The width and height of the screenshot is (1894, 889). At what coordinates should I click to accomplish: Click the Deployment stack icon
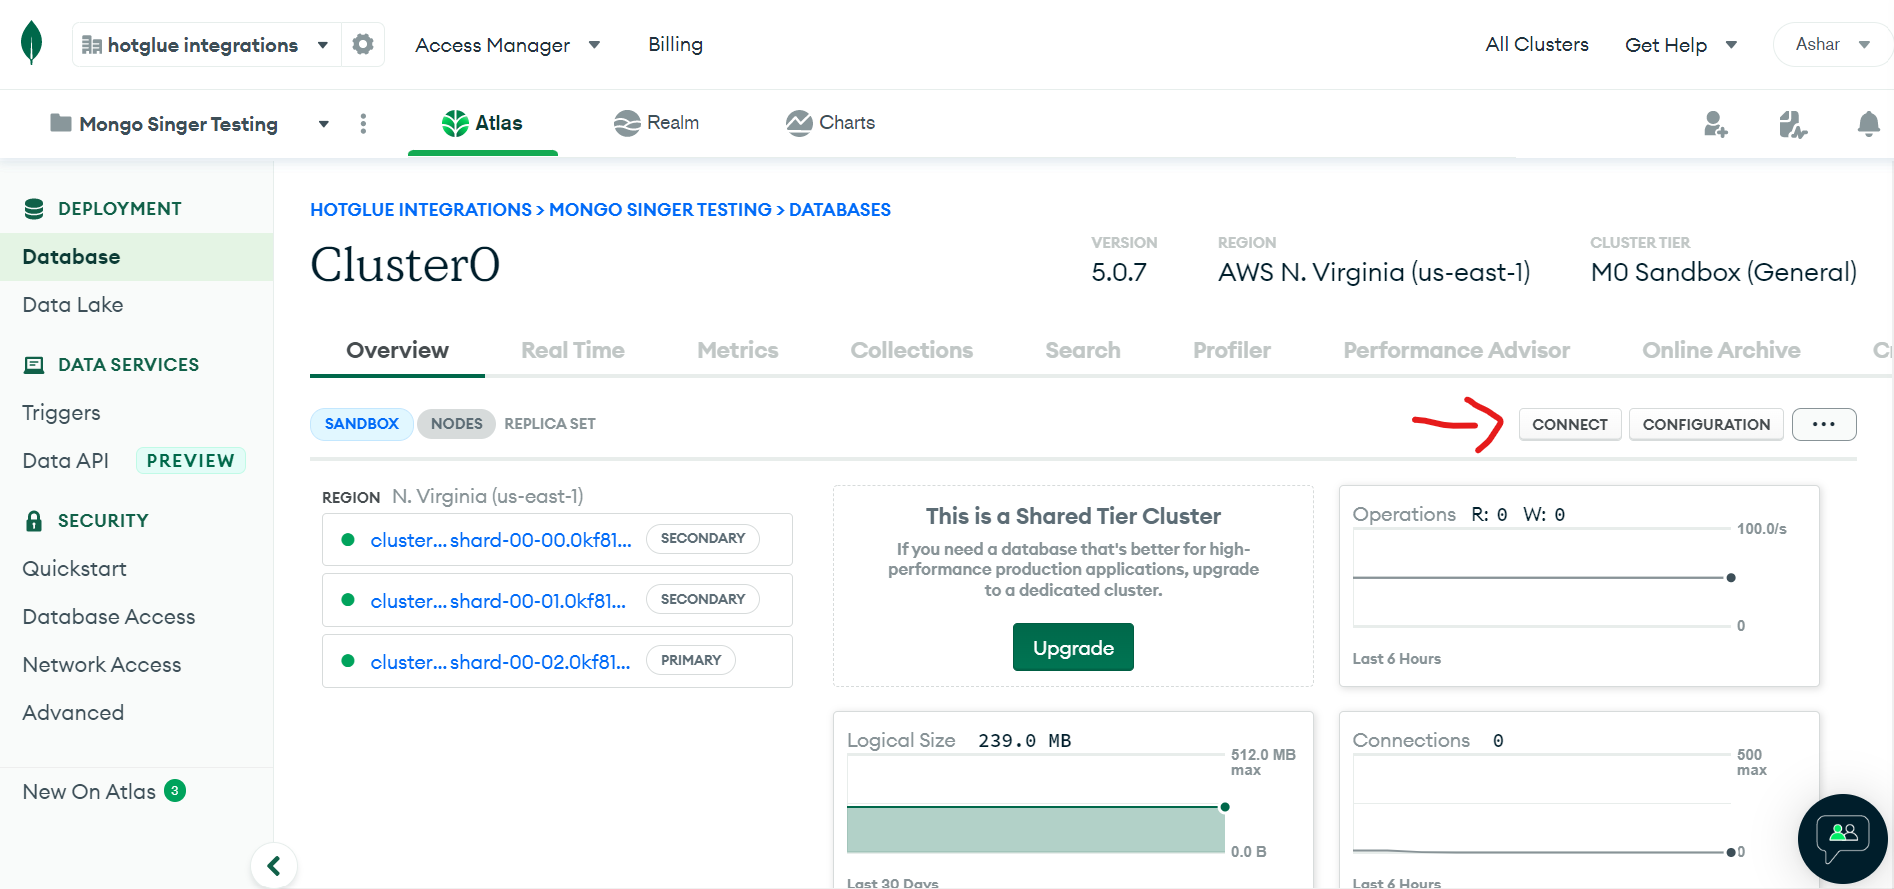click(34, 208)
